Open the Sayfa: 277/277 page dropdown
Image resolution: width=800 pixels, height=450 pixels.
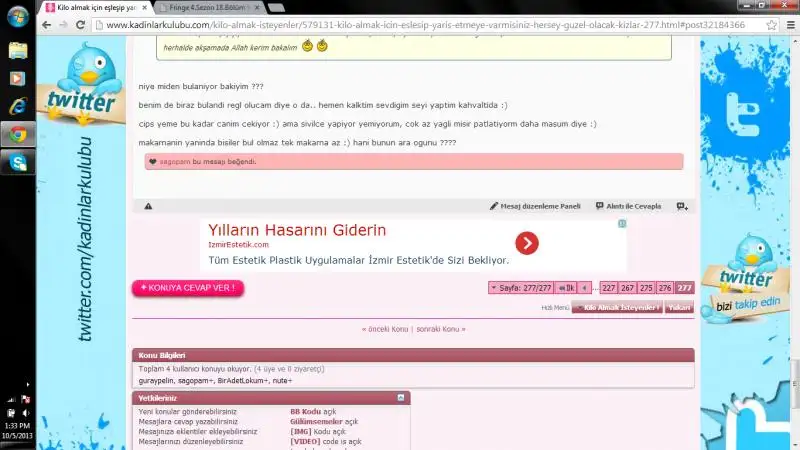[520, 288]
